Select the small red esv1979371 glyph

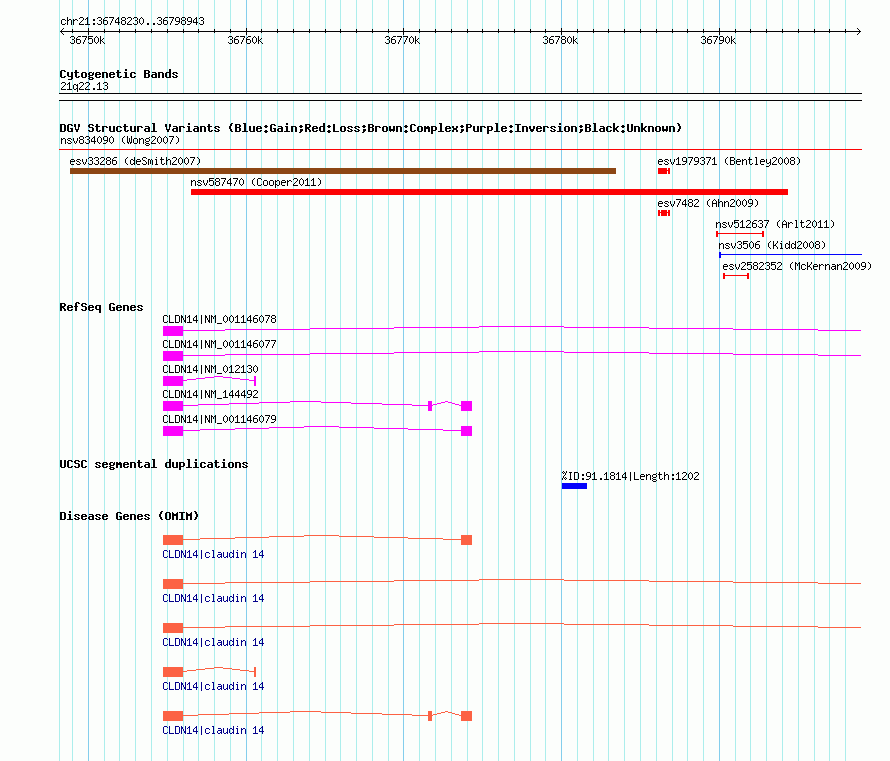[664, 171]
